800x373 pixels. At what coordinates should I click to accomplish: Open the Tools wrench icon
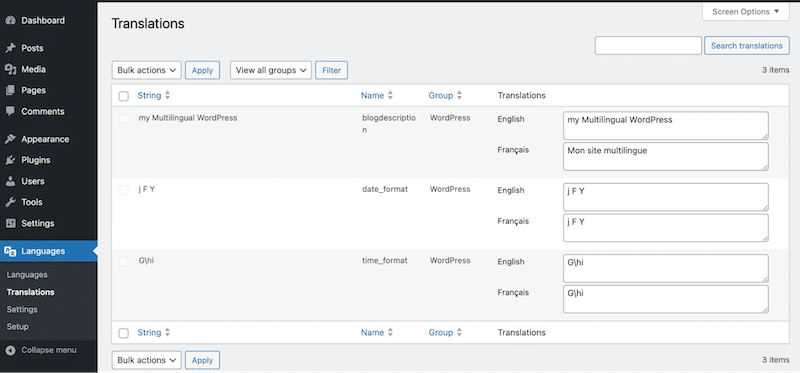10,203
